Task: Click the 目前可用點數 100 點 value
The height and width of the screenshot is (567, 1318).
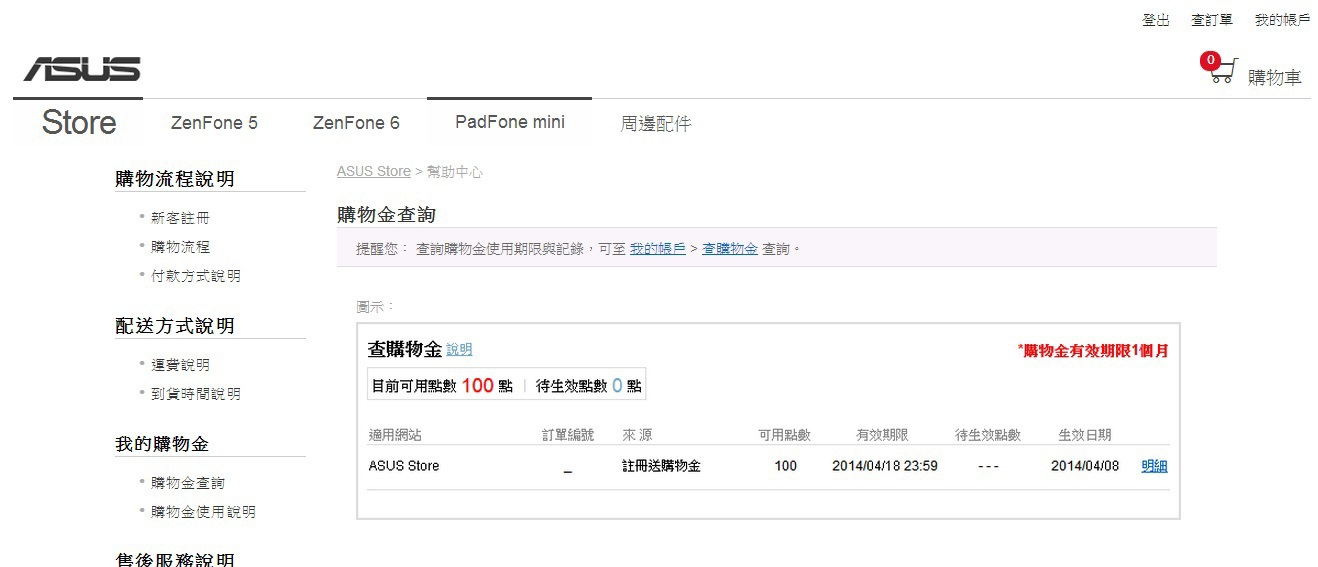Action: [x=442, y=386]
